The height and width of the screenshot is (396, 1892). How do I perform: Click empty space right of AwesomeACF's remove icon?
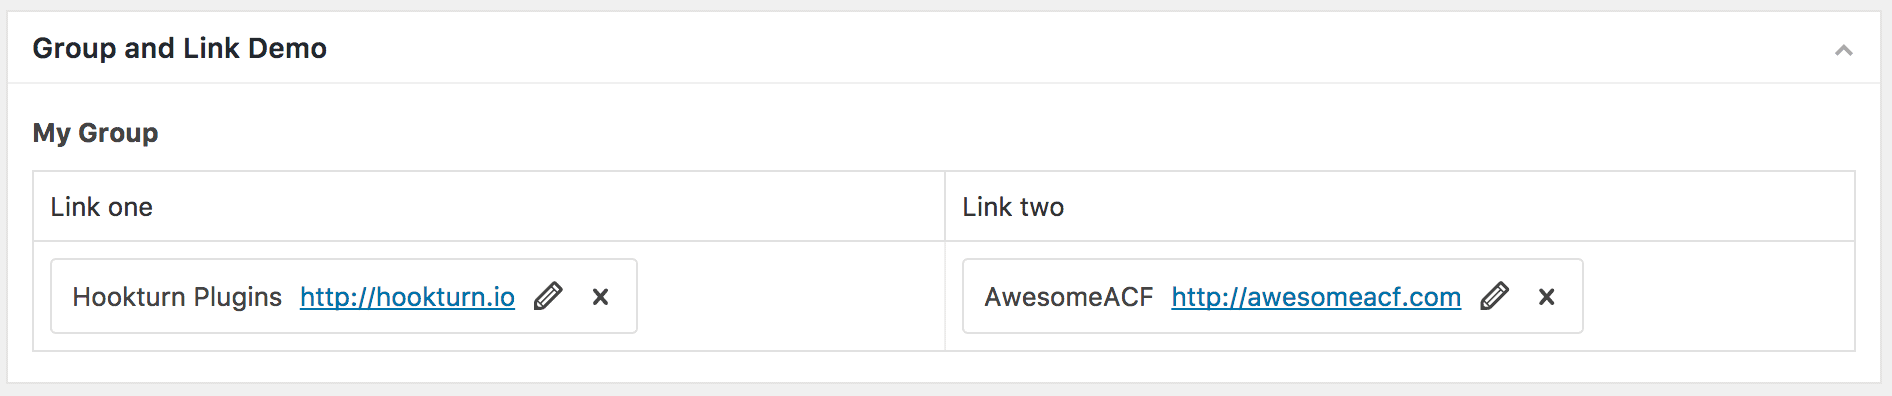pyautogui.click(x=1570, y=297)
